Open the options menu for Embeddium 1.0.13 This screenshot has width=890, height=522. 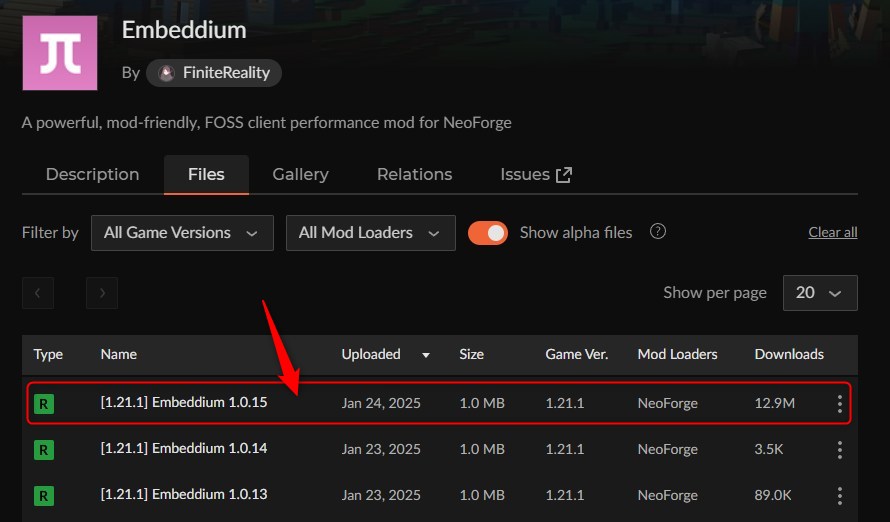pos(839,496)
